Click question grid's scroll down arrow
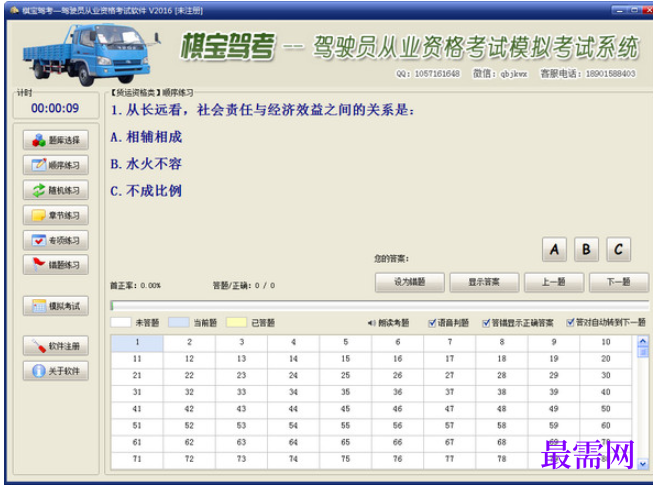This screenshot has width=653, height=486. coord(643,464)
